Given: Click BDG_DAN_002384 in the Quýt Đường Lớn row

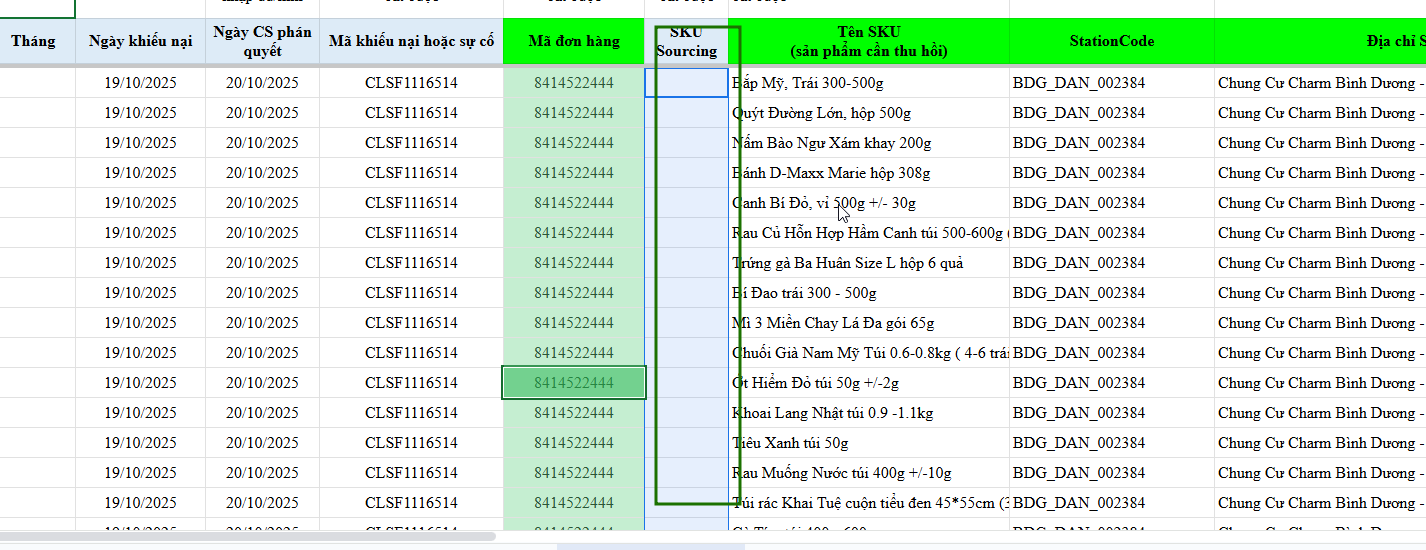Looking at the screenshot, I should tap(1112, 113).
